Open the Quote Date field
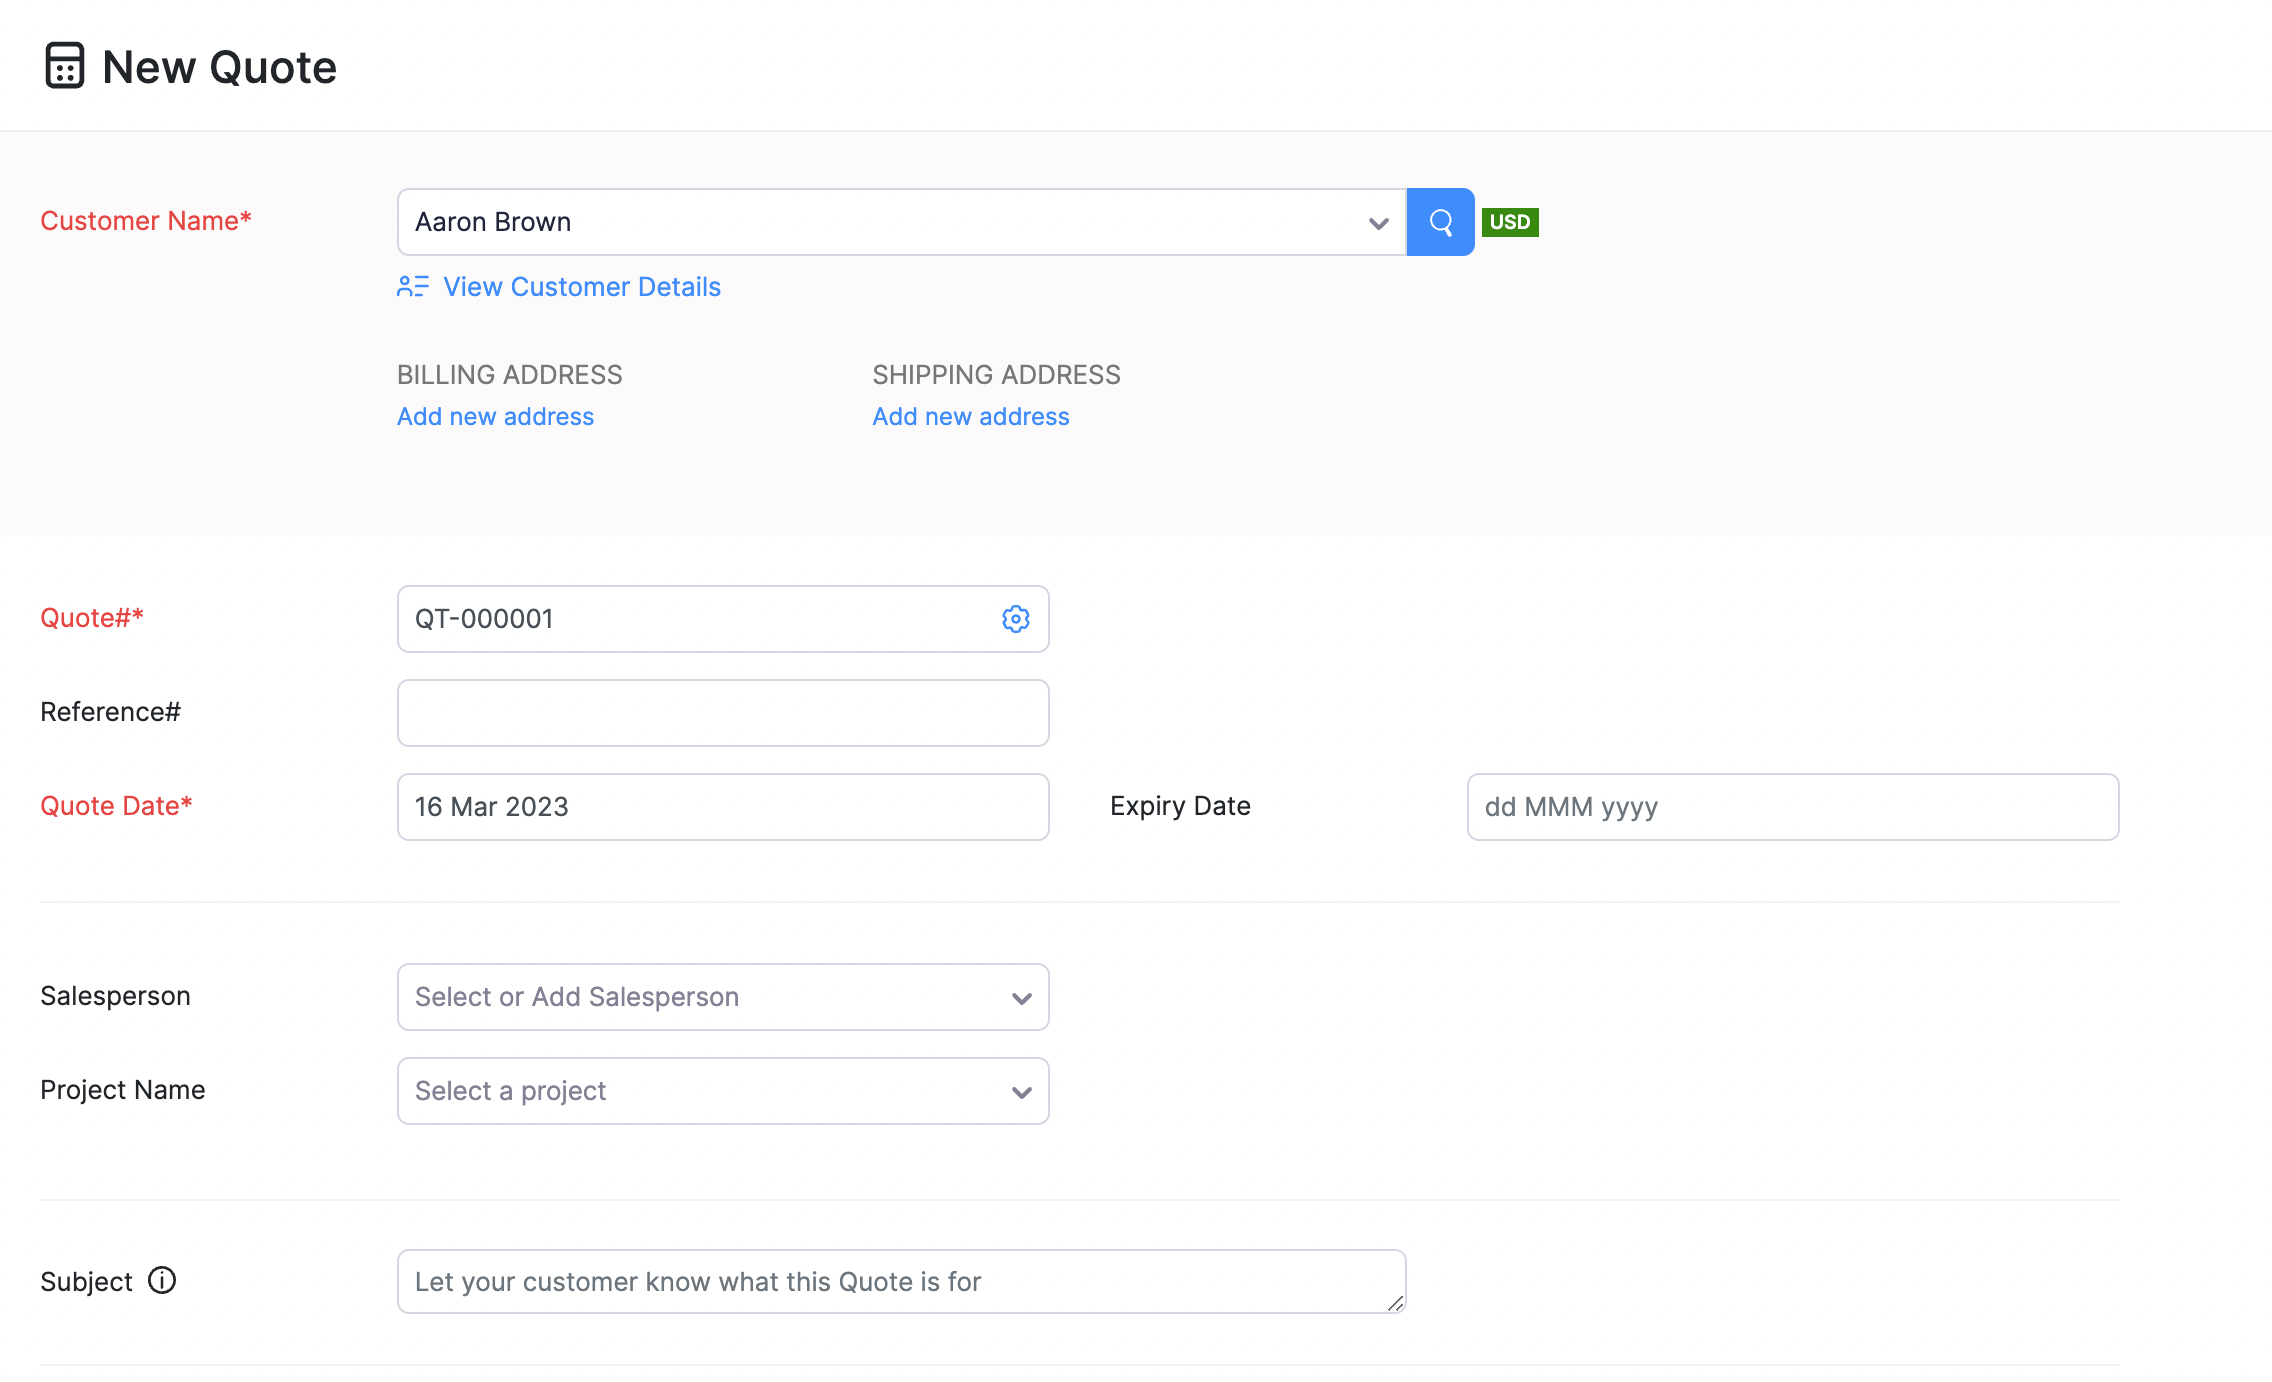Screen dimensions: 2272x1382 pos(722,807)
